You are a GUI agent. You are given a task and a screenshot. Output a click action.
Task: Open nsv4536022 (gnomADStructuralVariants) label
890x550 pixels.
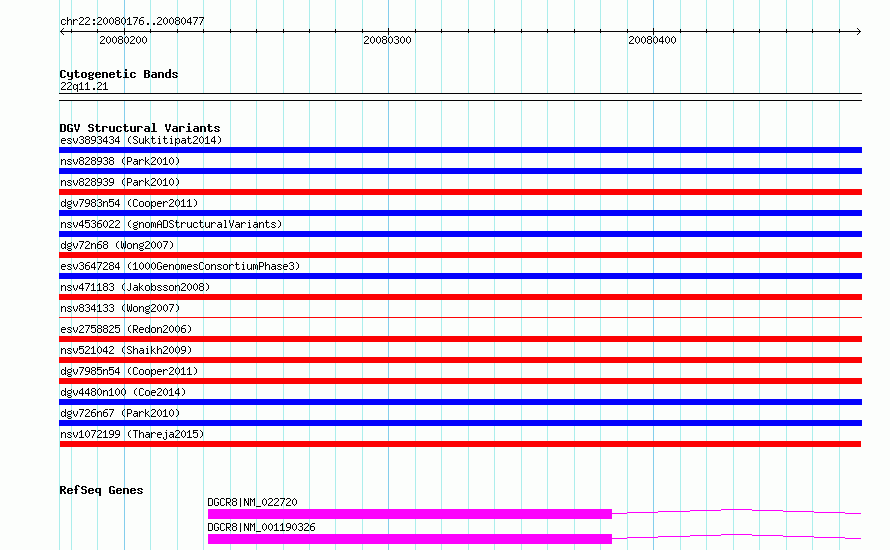click(x=171, y=224)
